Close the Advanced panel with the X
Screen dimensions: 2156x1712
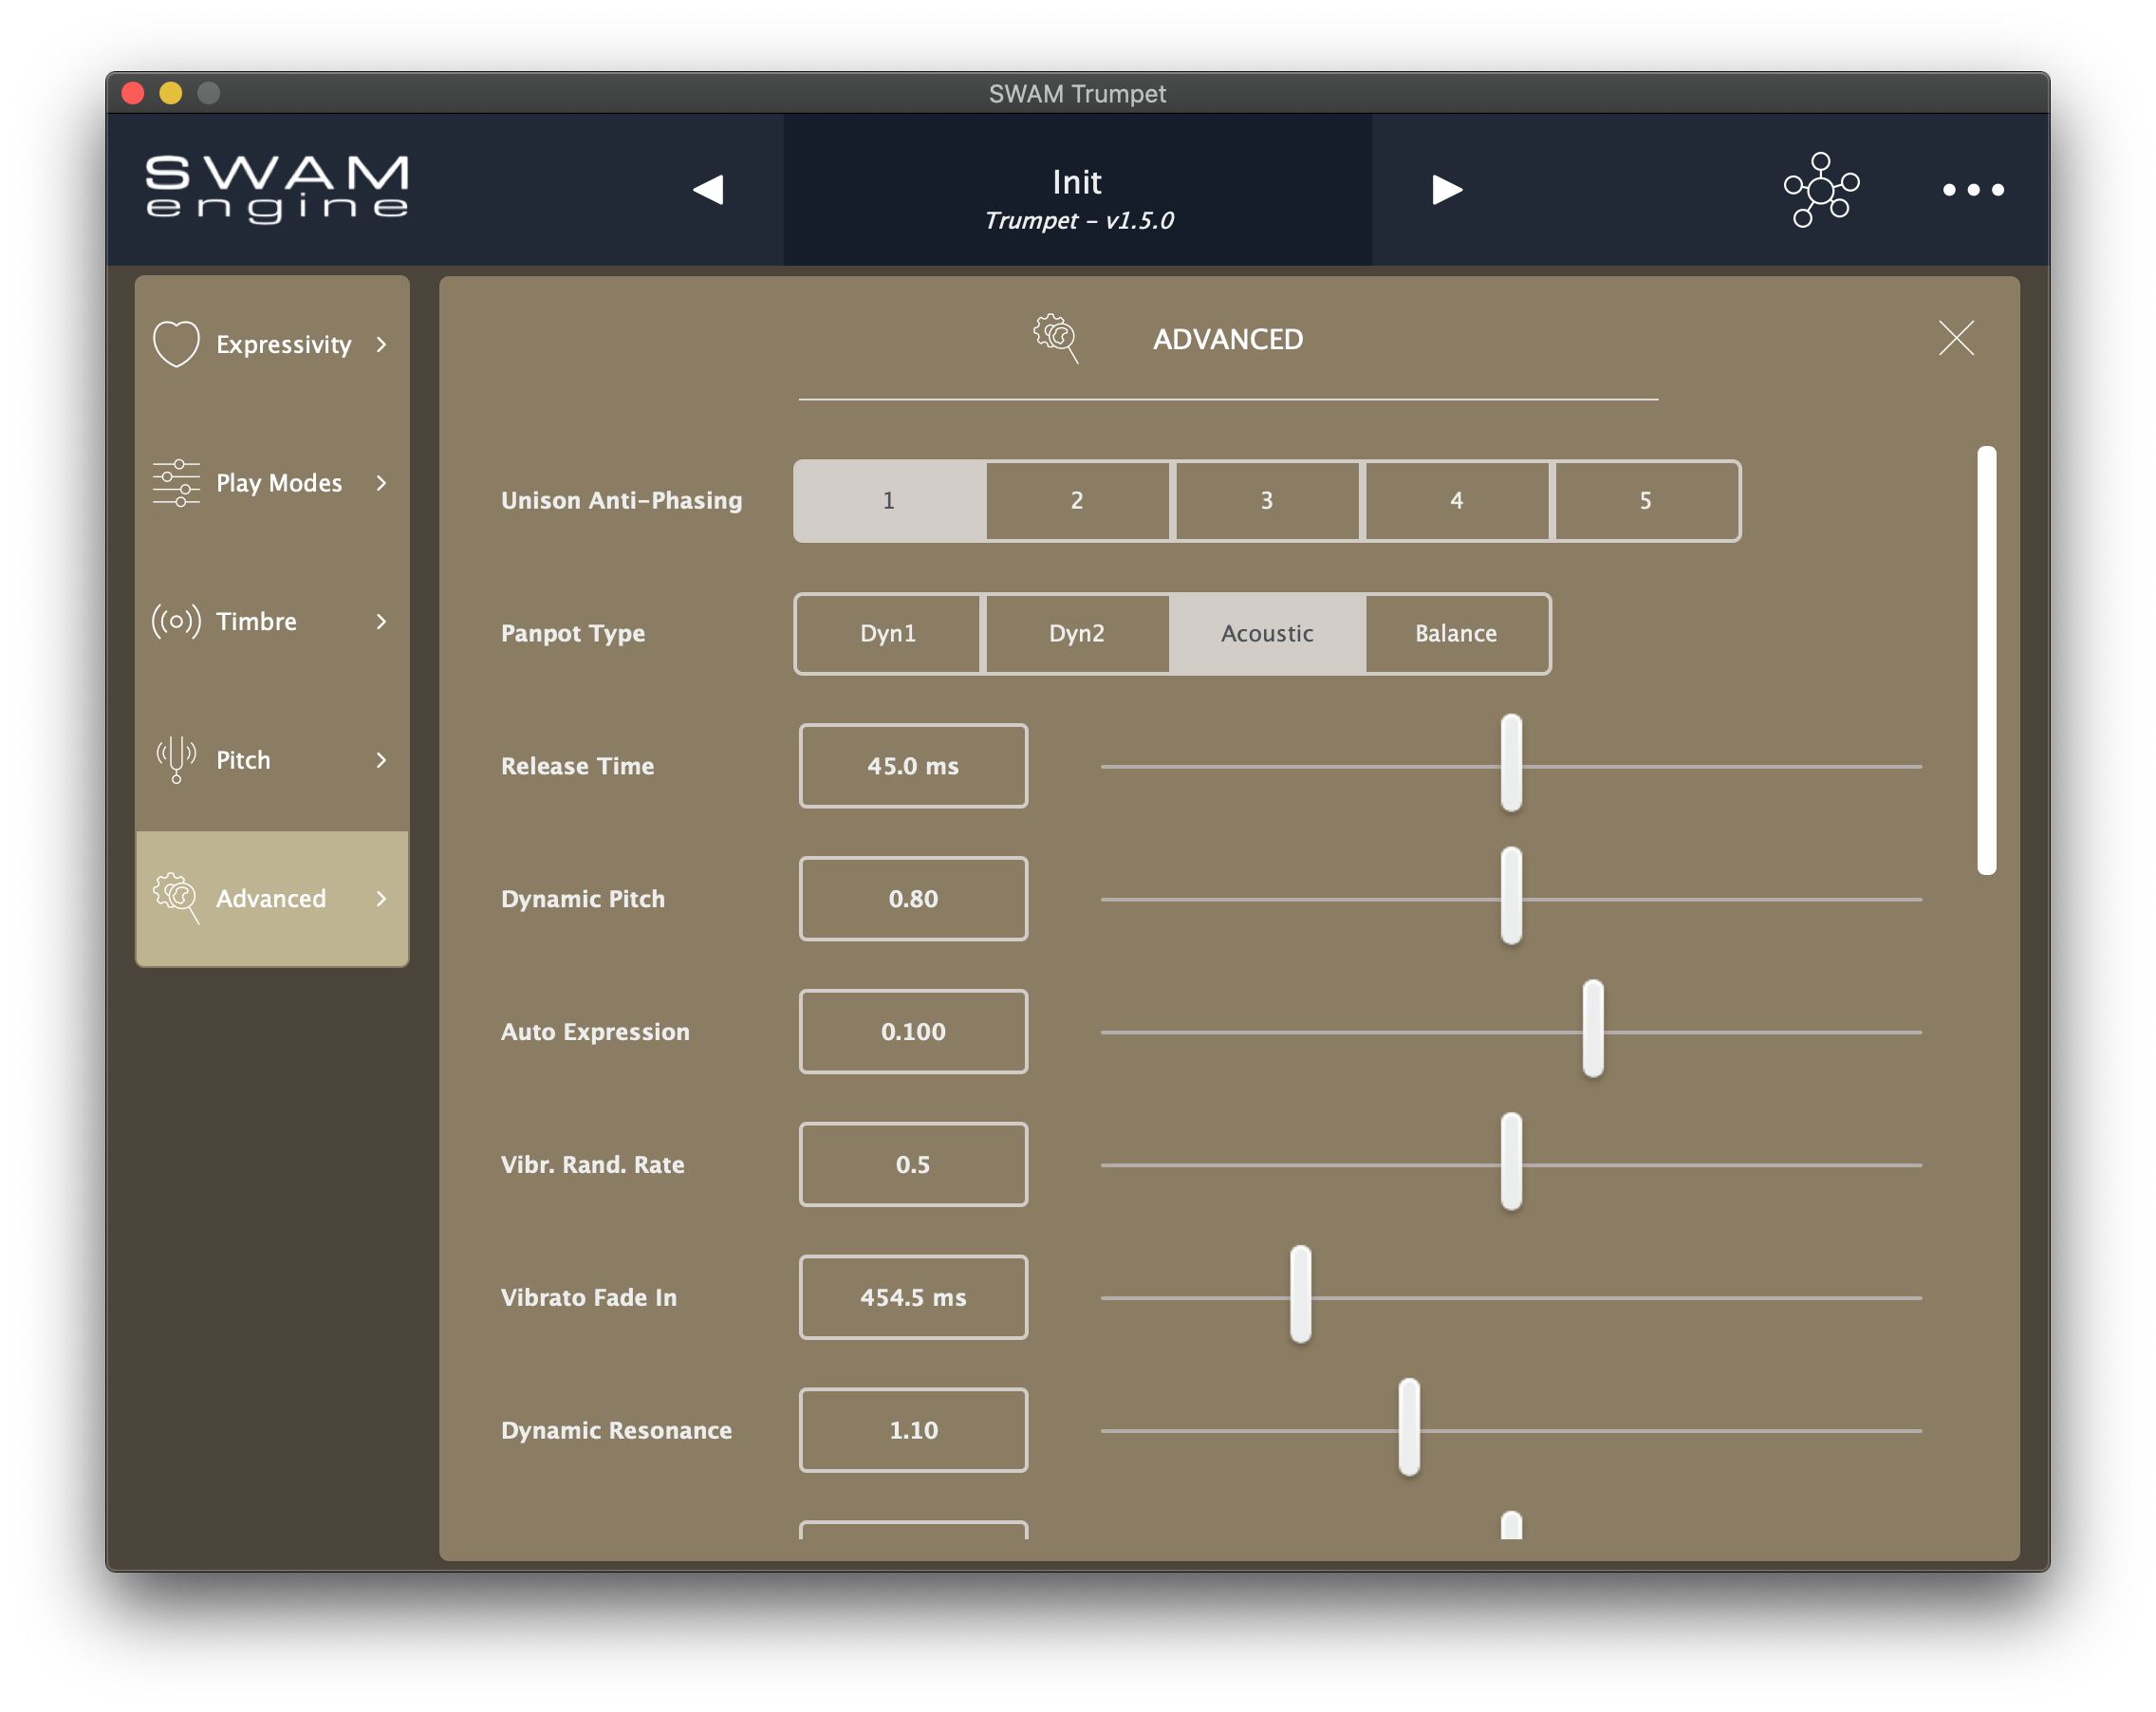1956,339
